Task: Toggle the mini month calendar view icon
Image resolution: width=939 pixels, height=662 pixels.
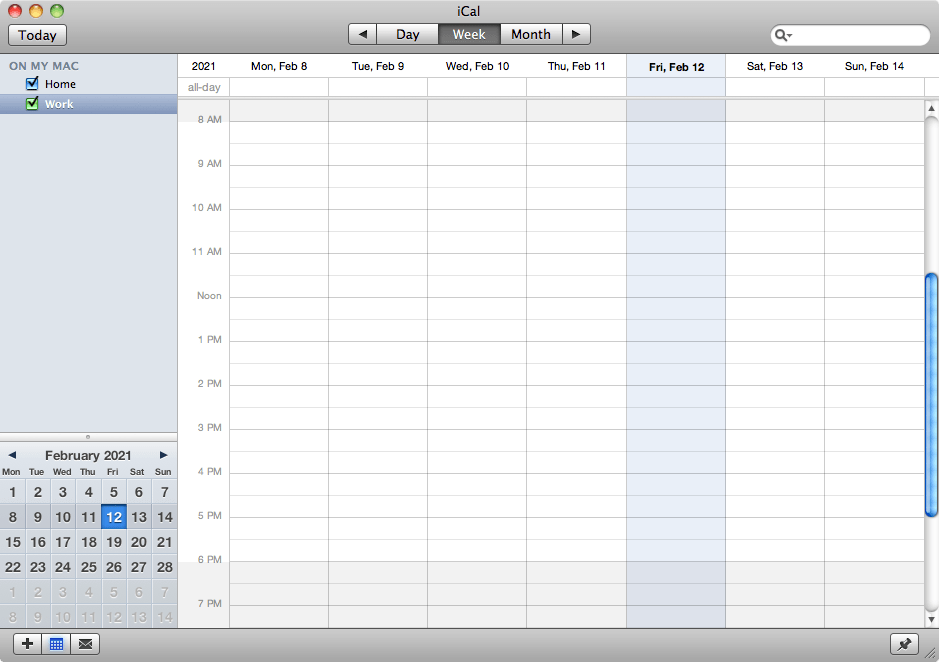Action: pyautogui.click(x=56, y=643)
